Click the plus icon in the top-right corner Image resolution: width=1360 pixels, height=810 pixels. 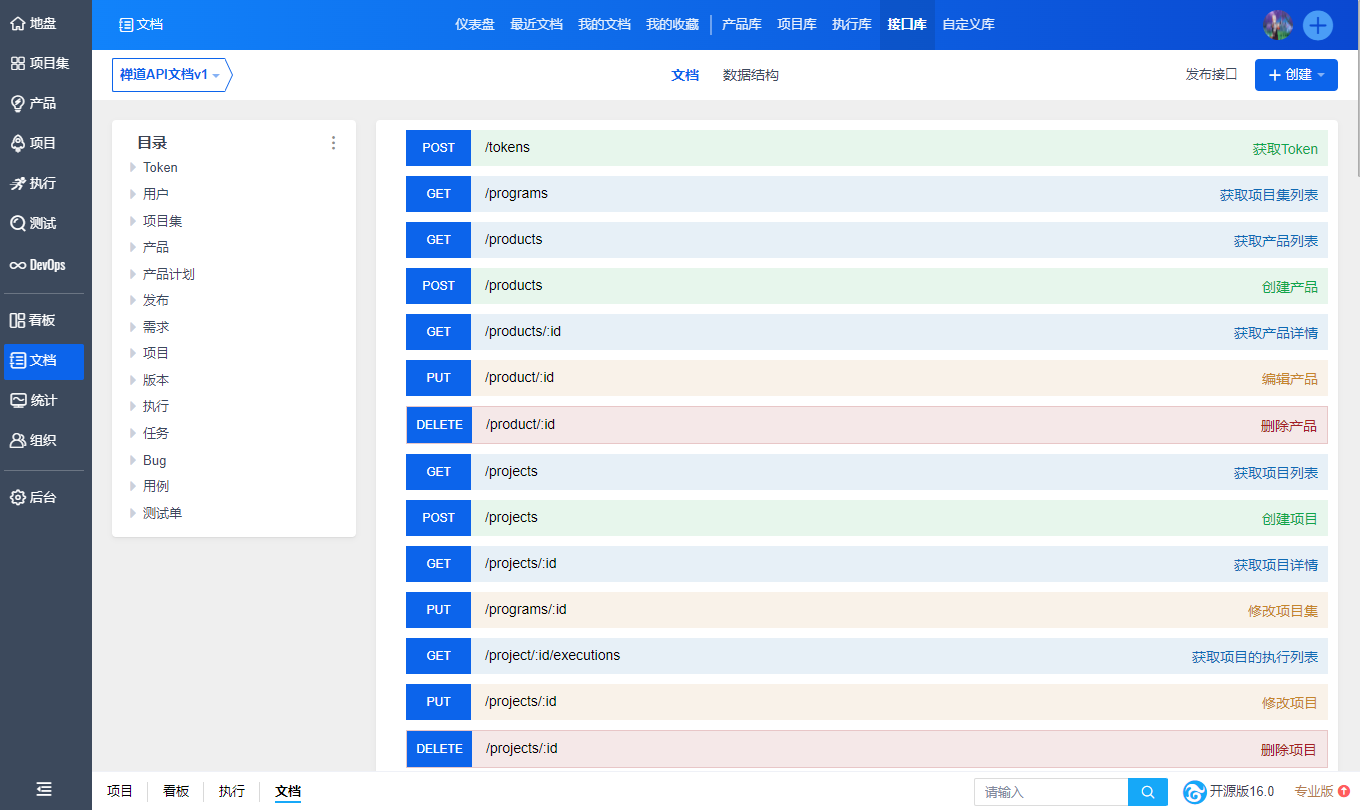[1318, 25]
